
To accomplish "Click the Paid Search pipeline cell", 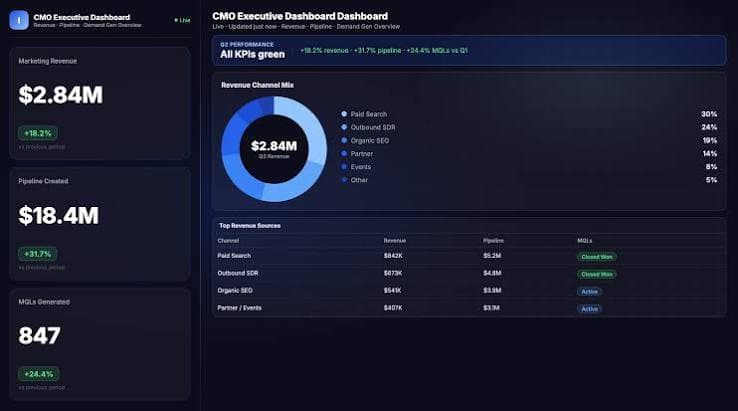I will (x=492, y=256).
